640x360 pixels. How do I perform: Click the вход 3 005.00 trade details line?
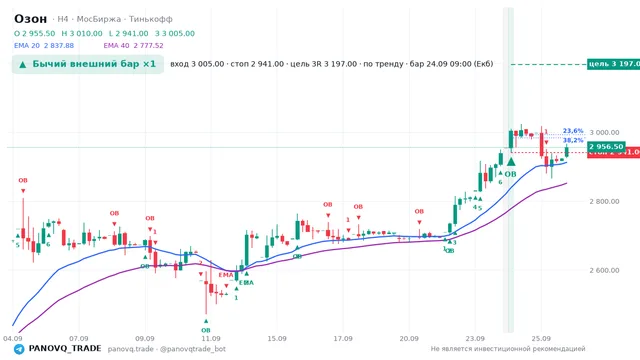tap(331, 64)
